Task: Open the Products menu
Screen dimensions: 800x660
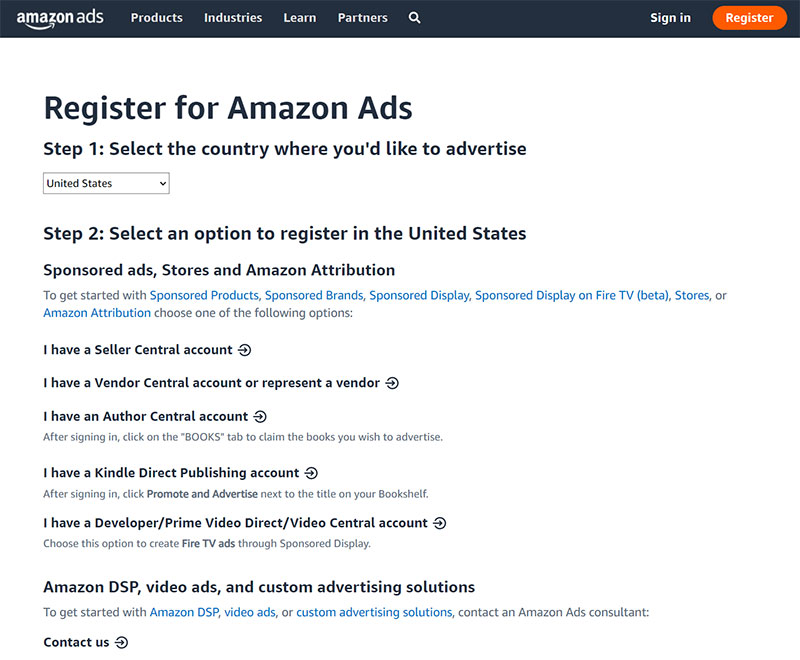Action: [156, 18]
